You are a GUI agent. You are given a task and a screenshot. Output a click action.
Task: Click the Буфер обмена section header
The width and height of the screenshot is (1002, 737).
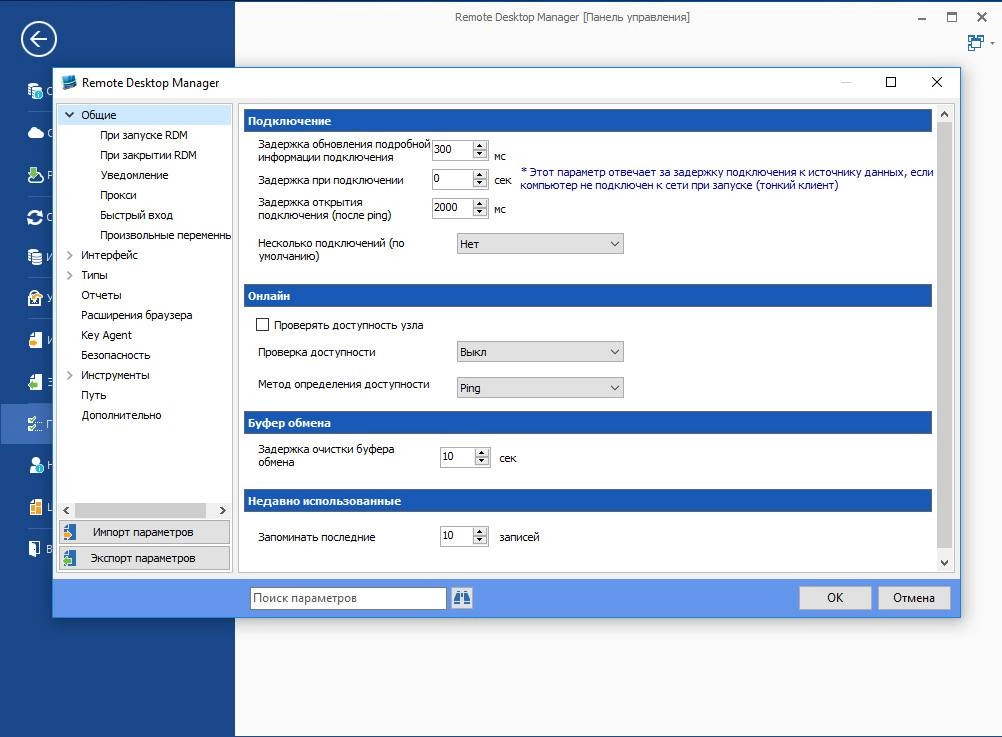coord(588,423)
